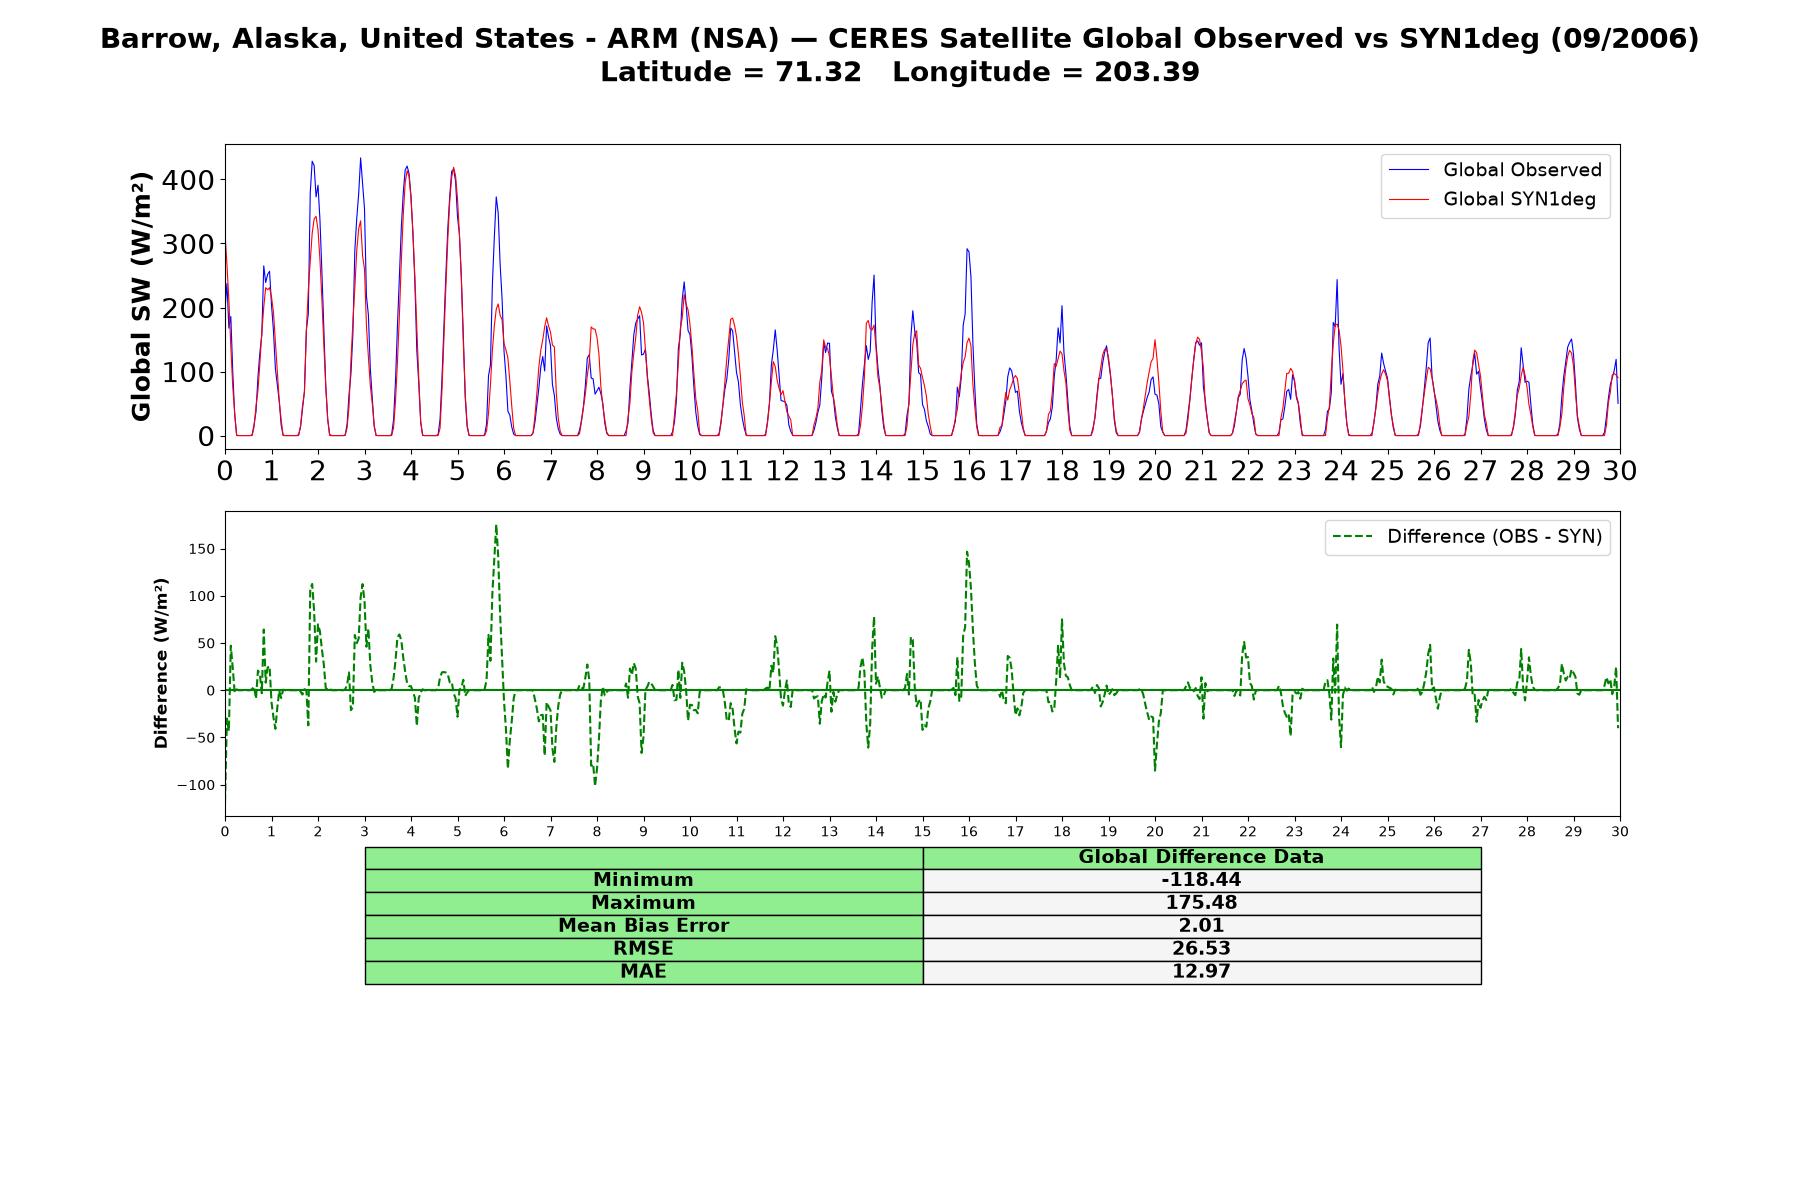Click the RMSE value 26.53 cell
Image resolution: width=1800 pixels, height=1200 pixels.
click(x=1202, y=949)
